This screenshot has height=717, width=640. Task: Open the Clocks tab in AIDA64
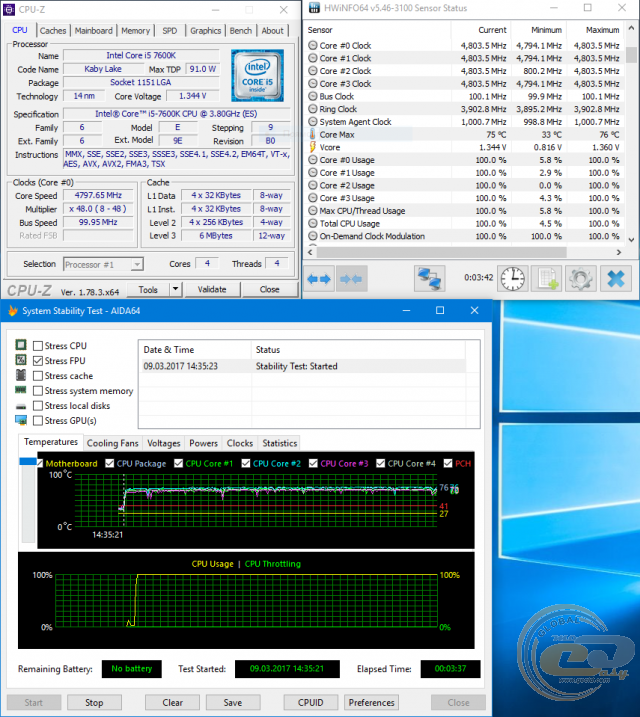(240, 443)
